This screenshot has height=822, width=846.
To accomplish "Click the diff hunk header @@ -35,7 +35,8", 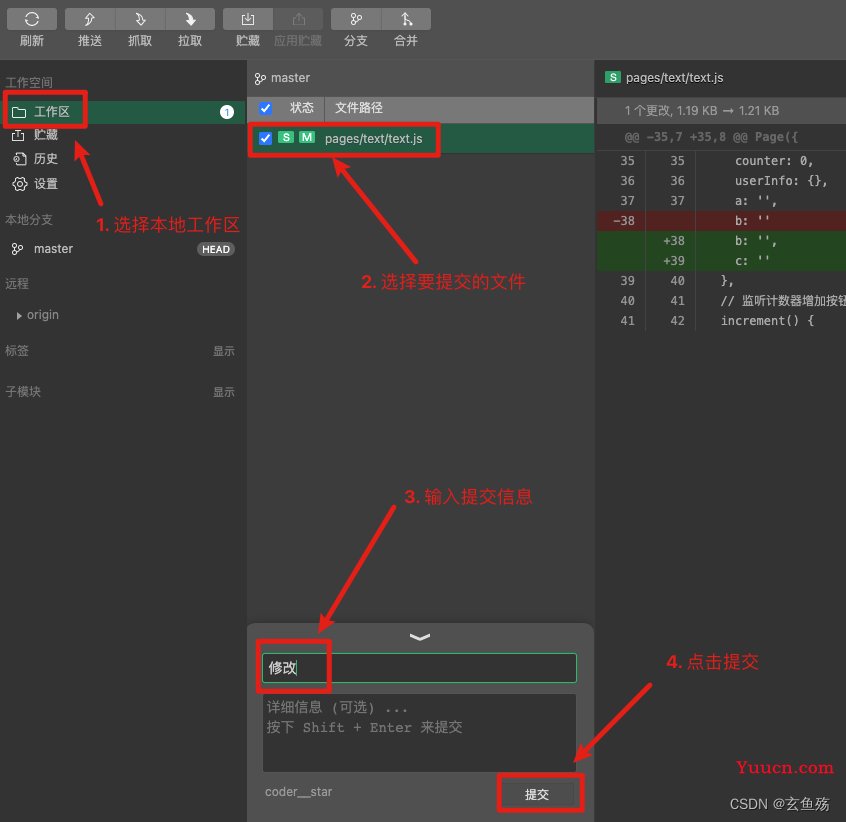I will point(711,137).
